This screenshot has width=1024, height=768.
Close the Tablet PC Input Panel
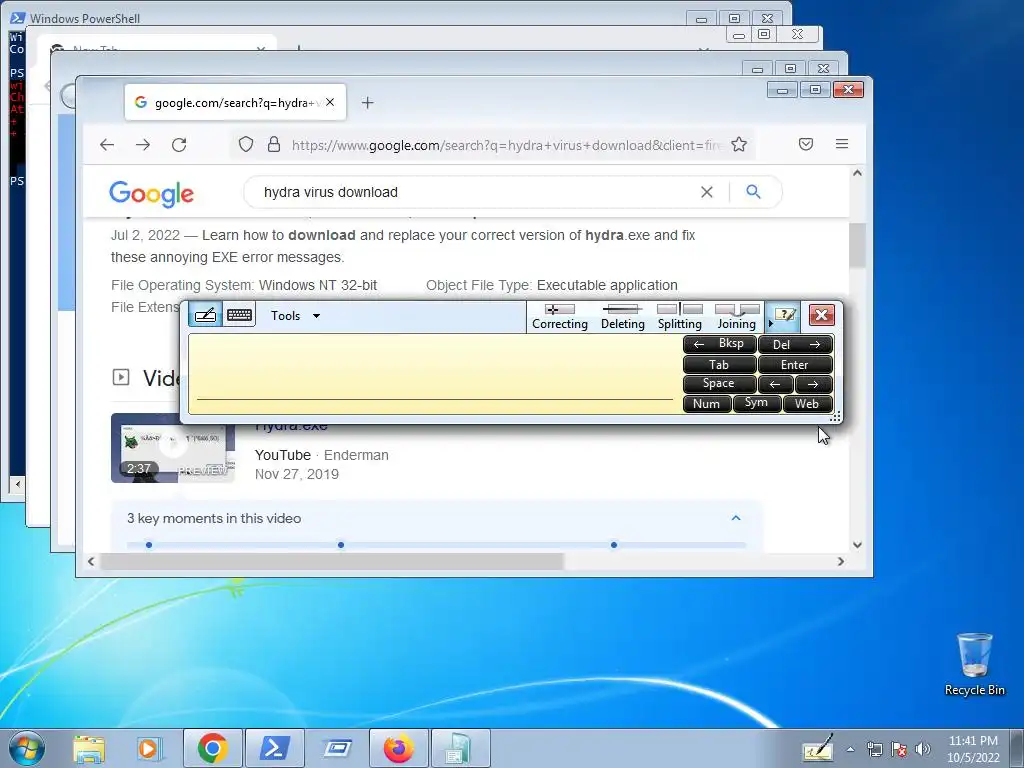[x=822, y=315]
